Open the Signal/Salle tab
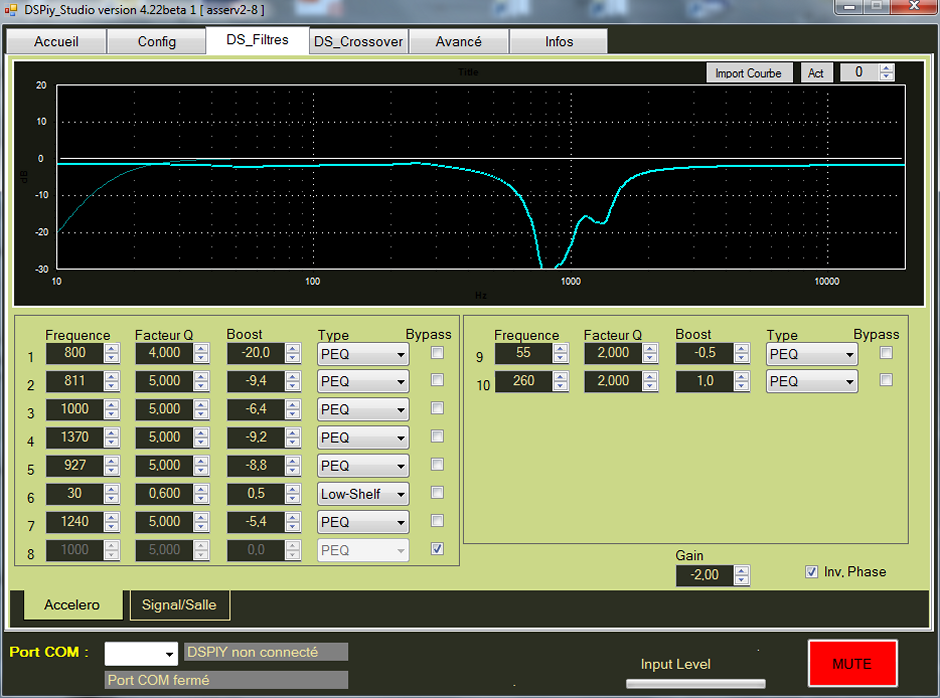The image size is (940, 698). [179, 605]
